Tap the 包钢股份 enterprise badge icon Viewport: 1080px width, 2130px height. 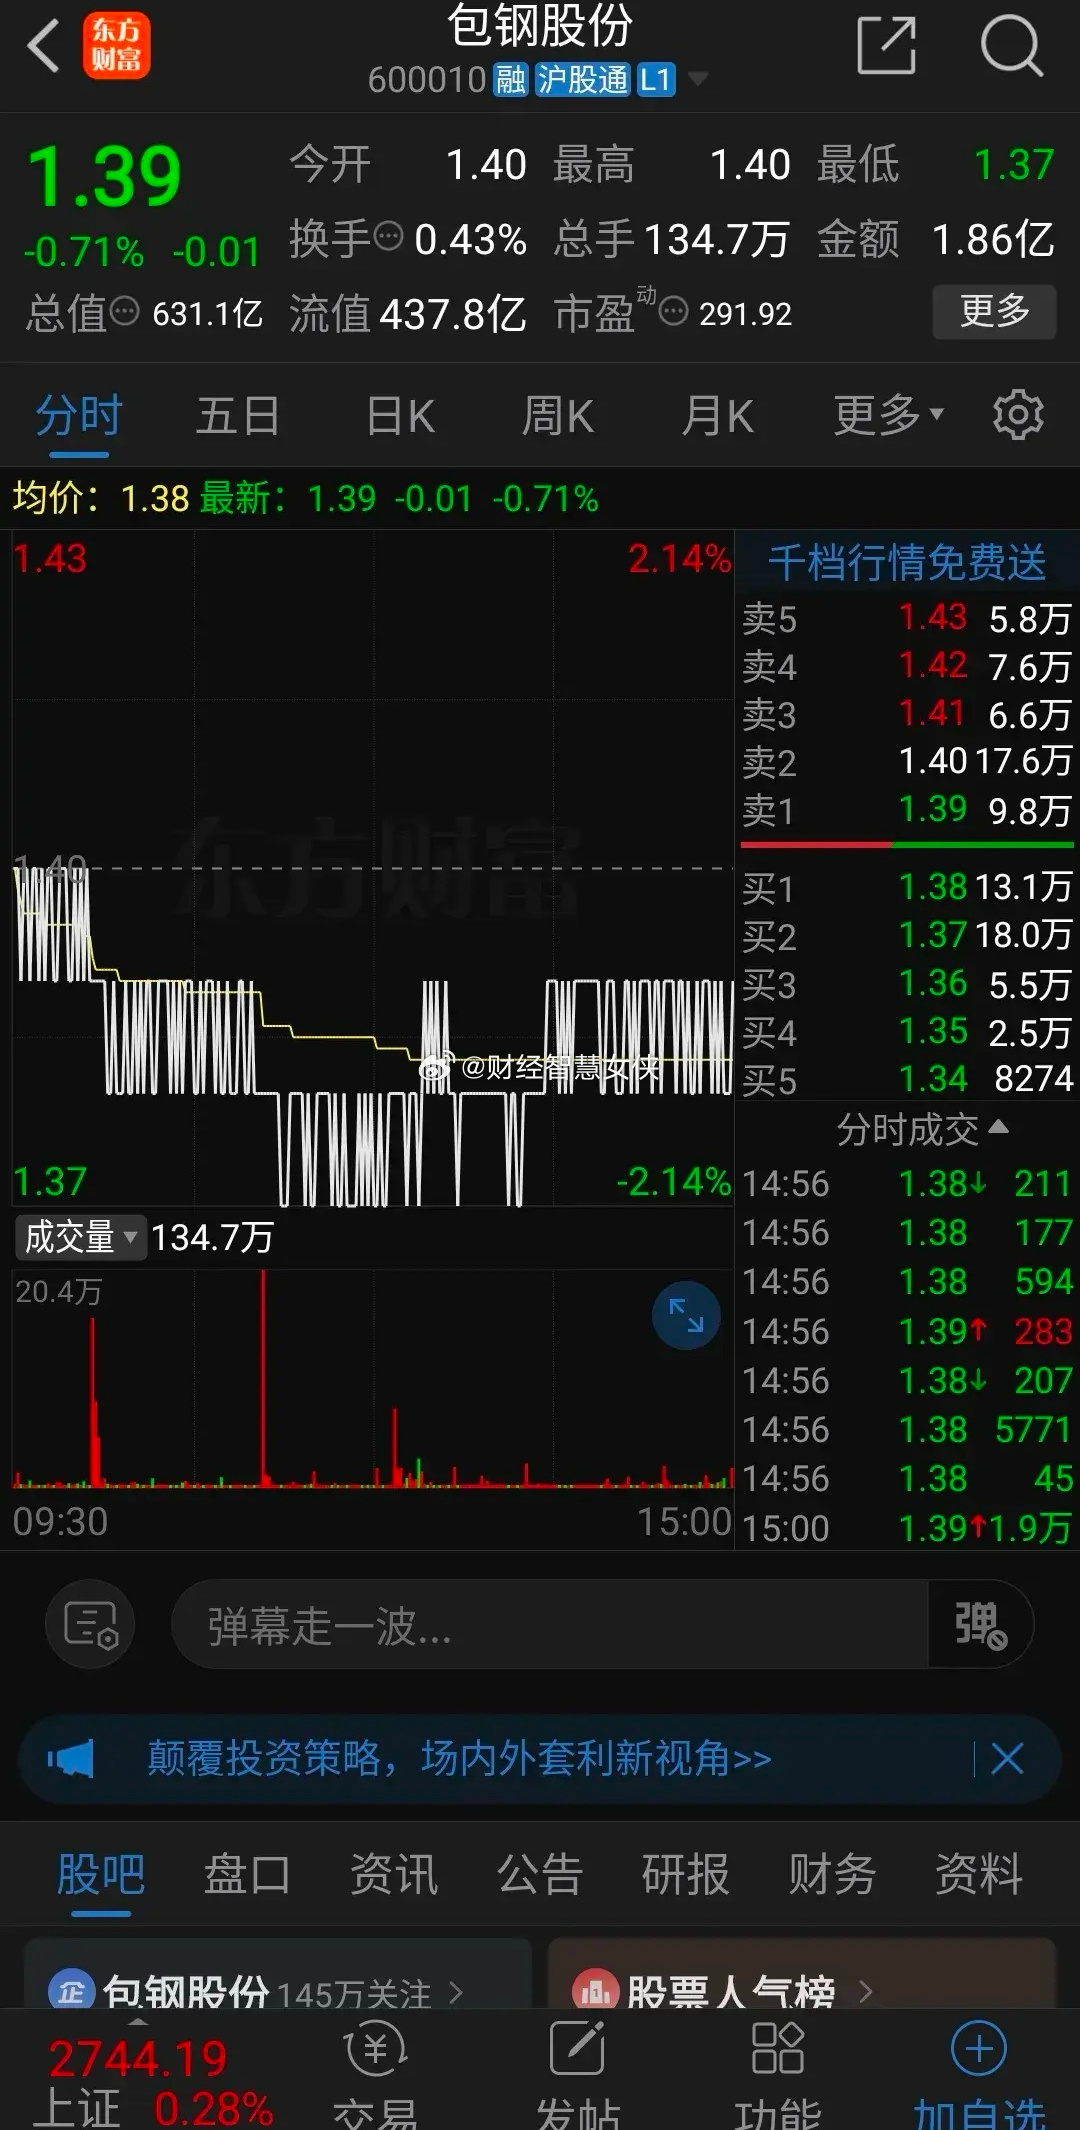pyautogui.click(x=72, y=1993)
